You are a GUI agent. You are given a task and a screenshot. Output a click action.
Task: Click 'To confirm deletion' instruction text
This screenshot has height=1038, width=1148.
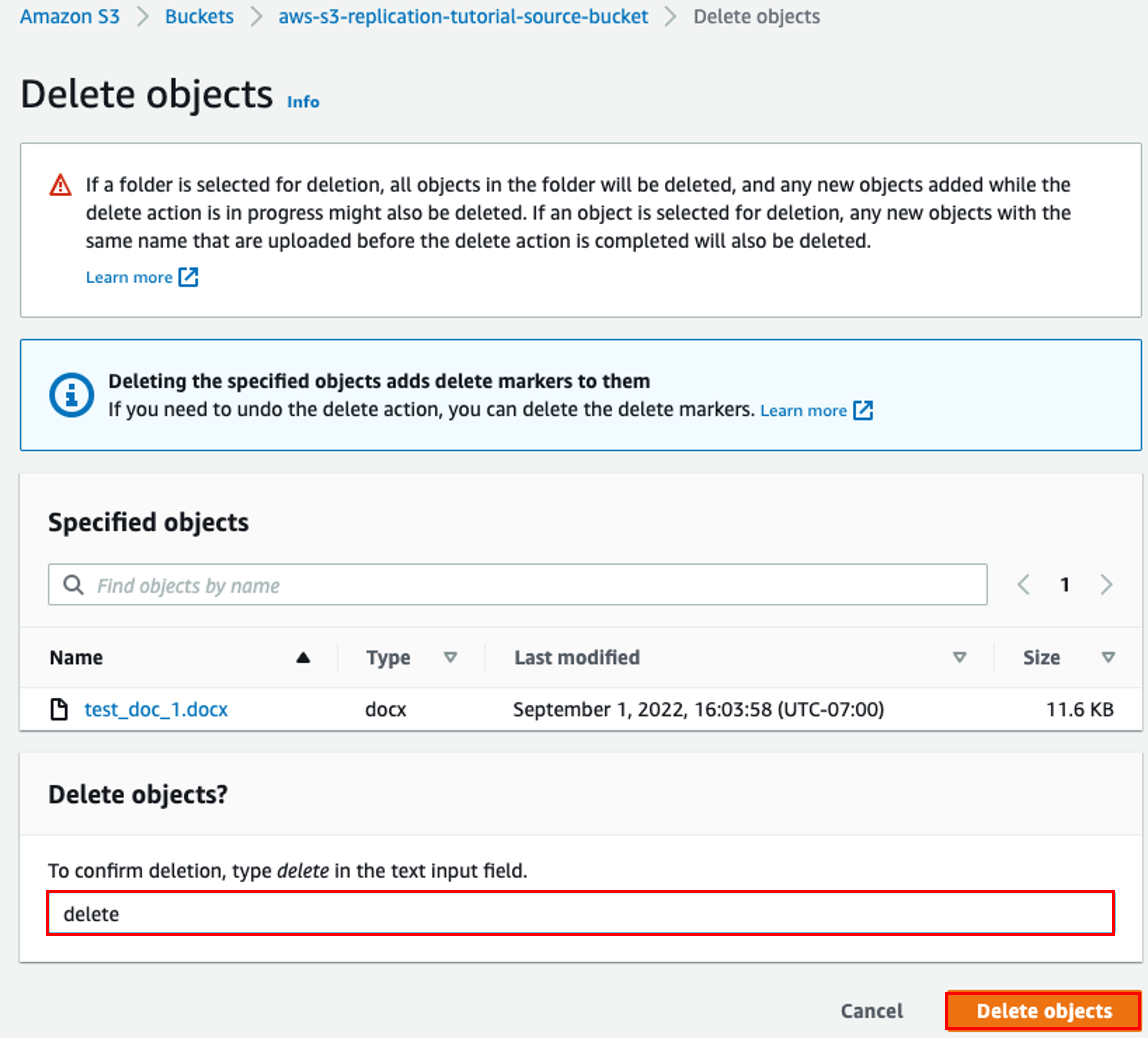pos(288,870)
